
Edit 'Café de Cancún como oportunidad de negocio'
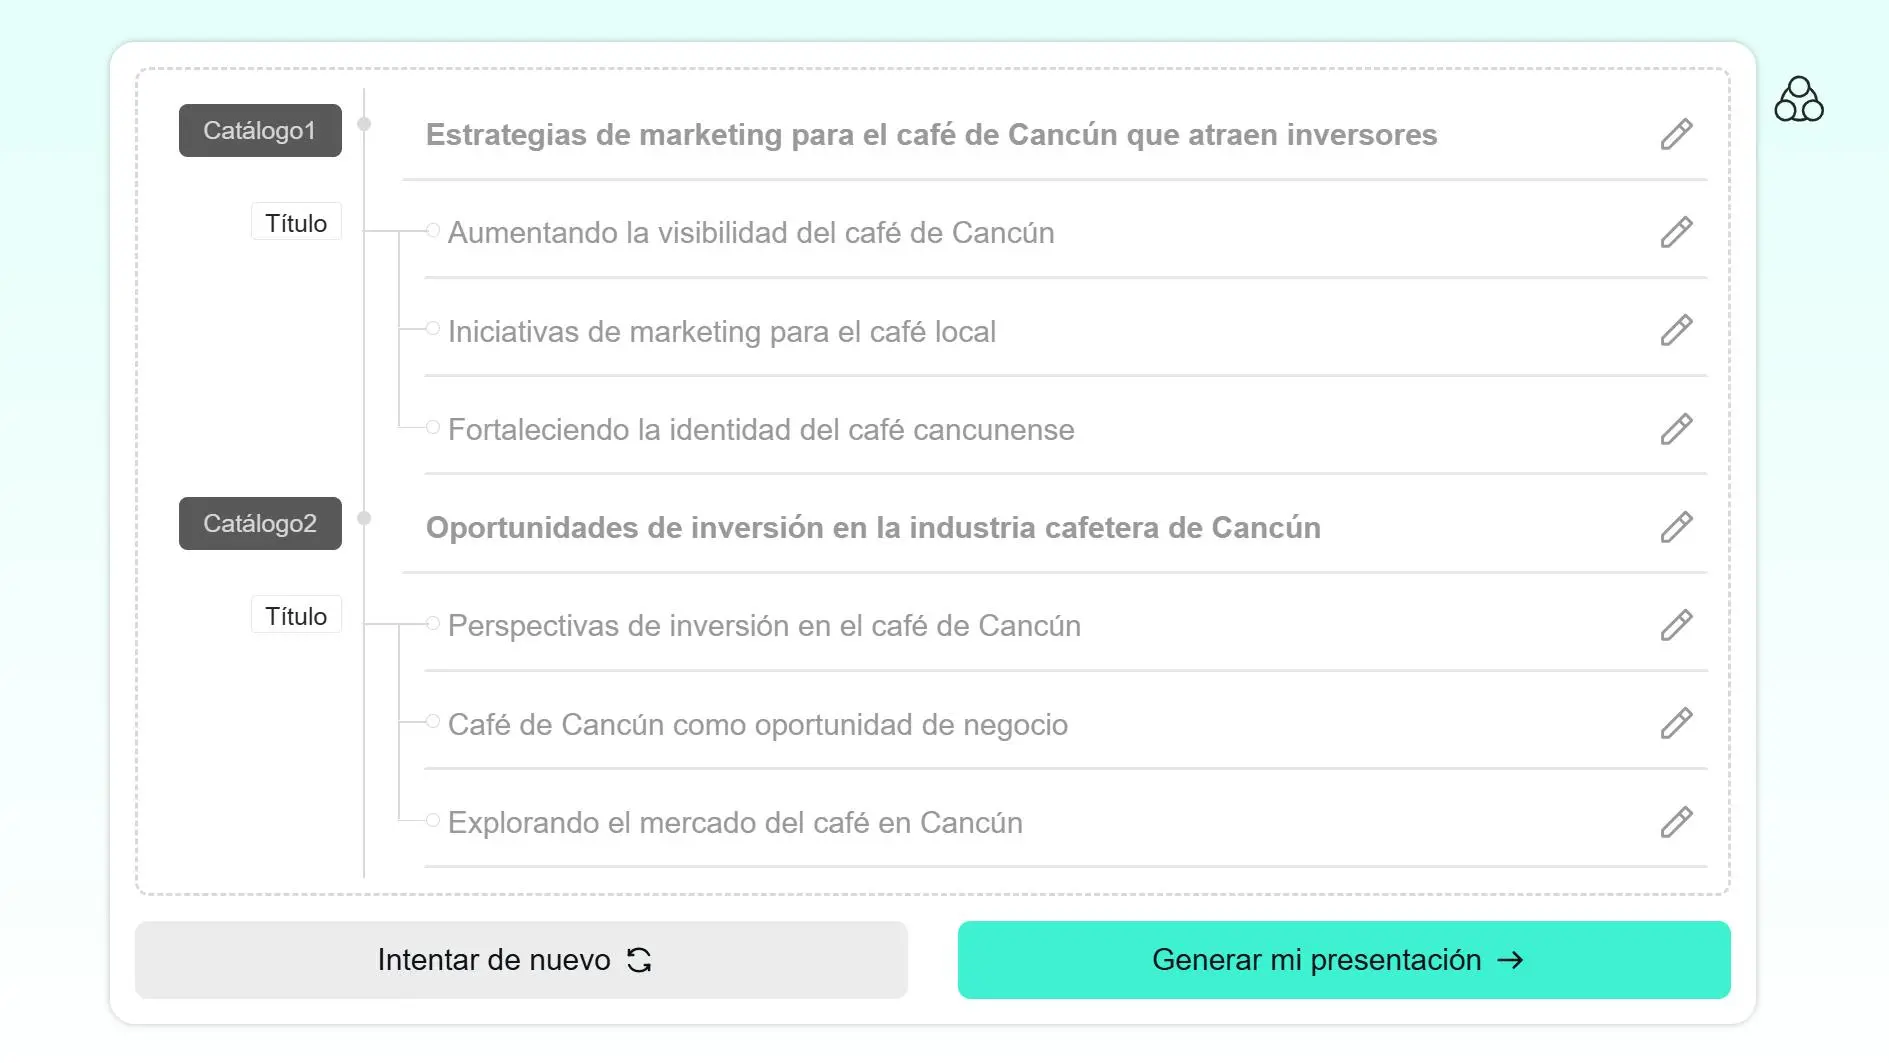(x=1676, y=723)
